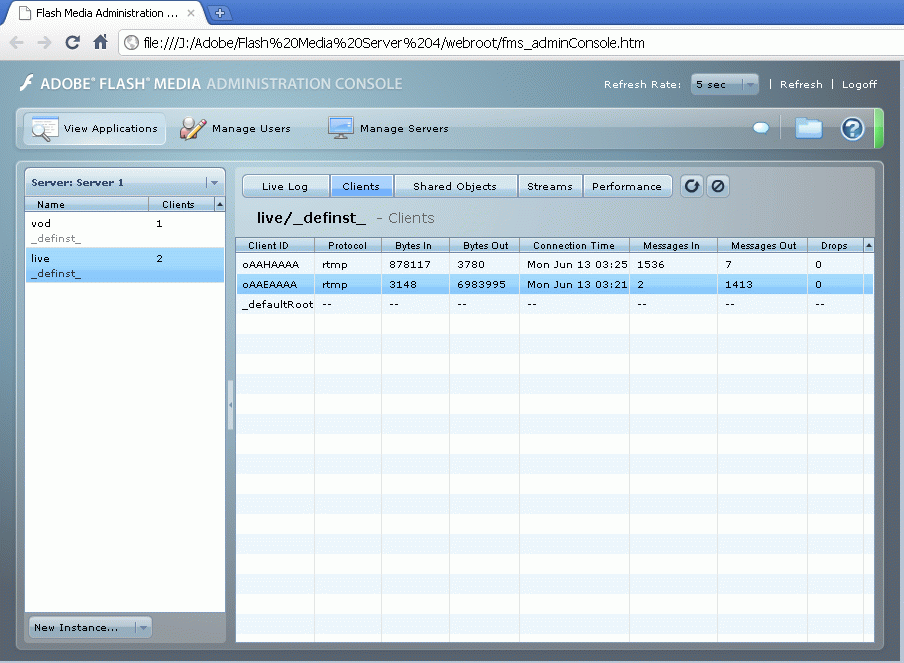Open the Shared Objects tab
This screenshot has height=663, width=904.
tap(455, 186)
